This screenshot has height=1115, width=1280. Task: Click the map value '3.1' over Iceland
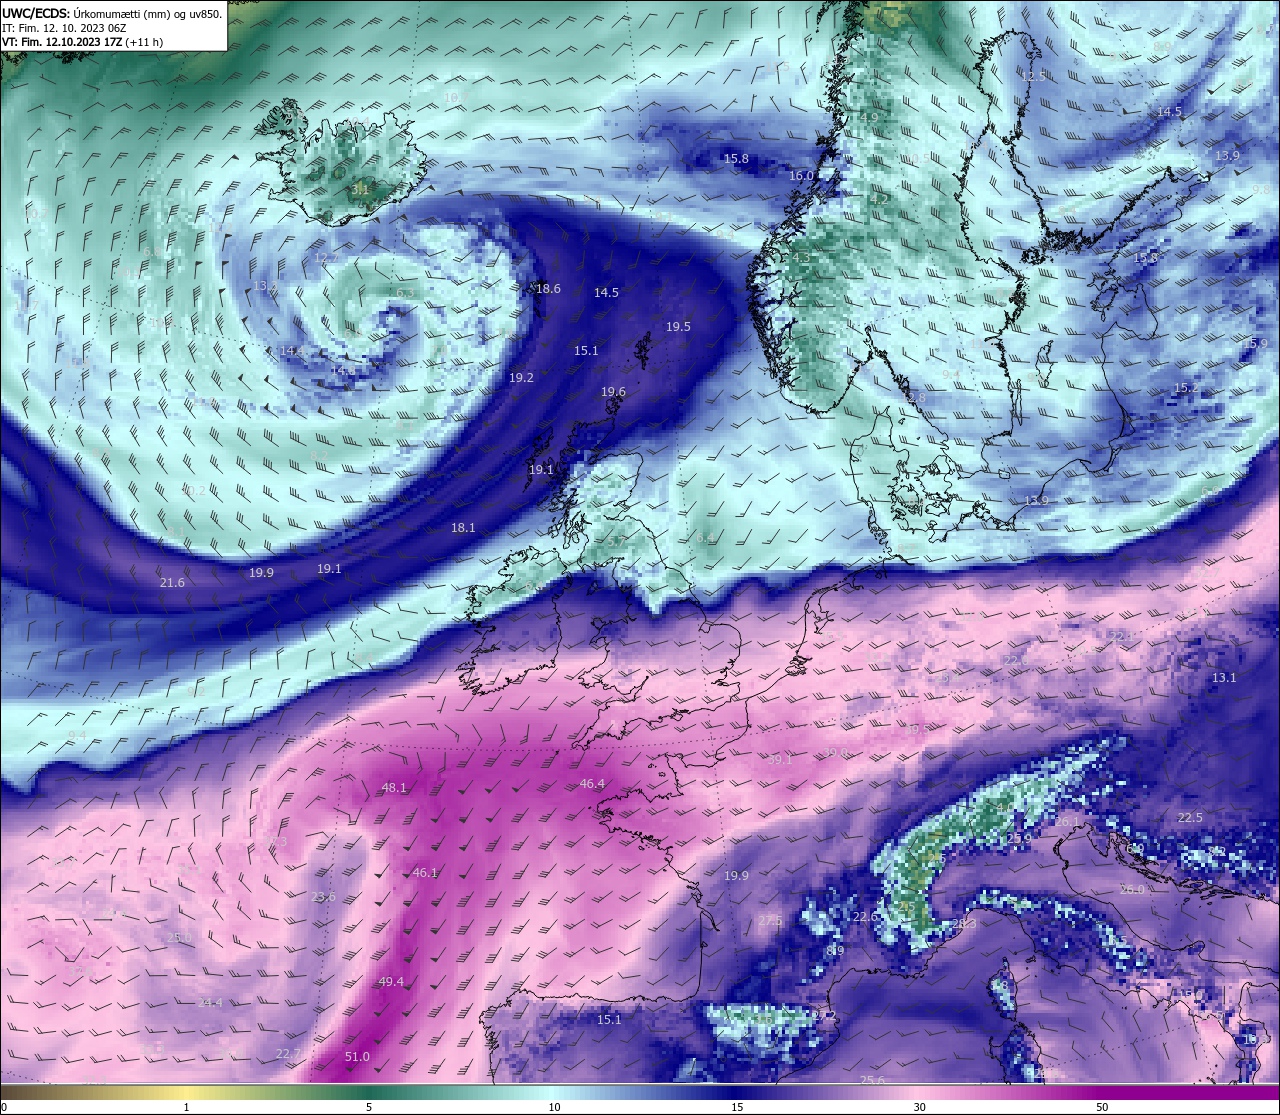point(360,188)
